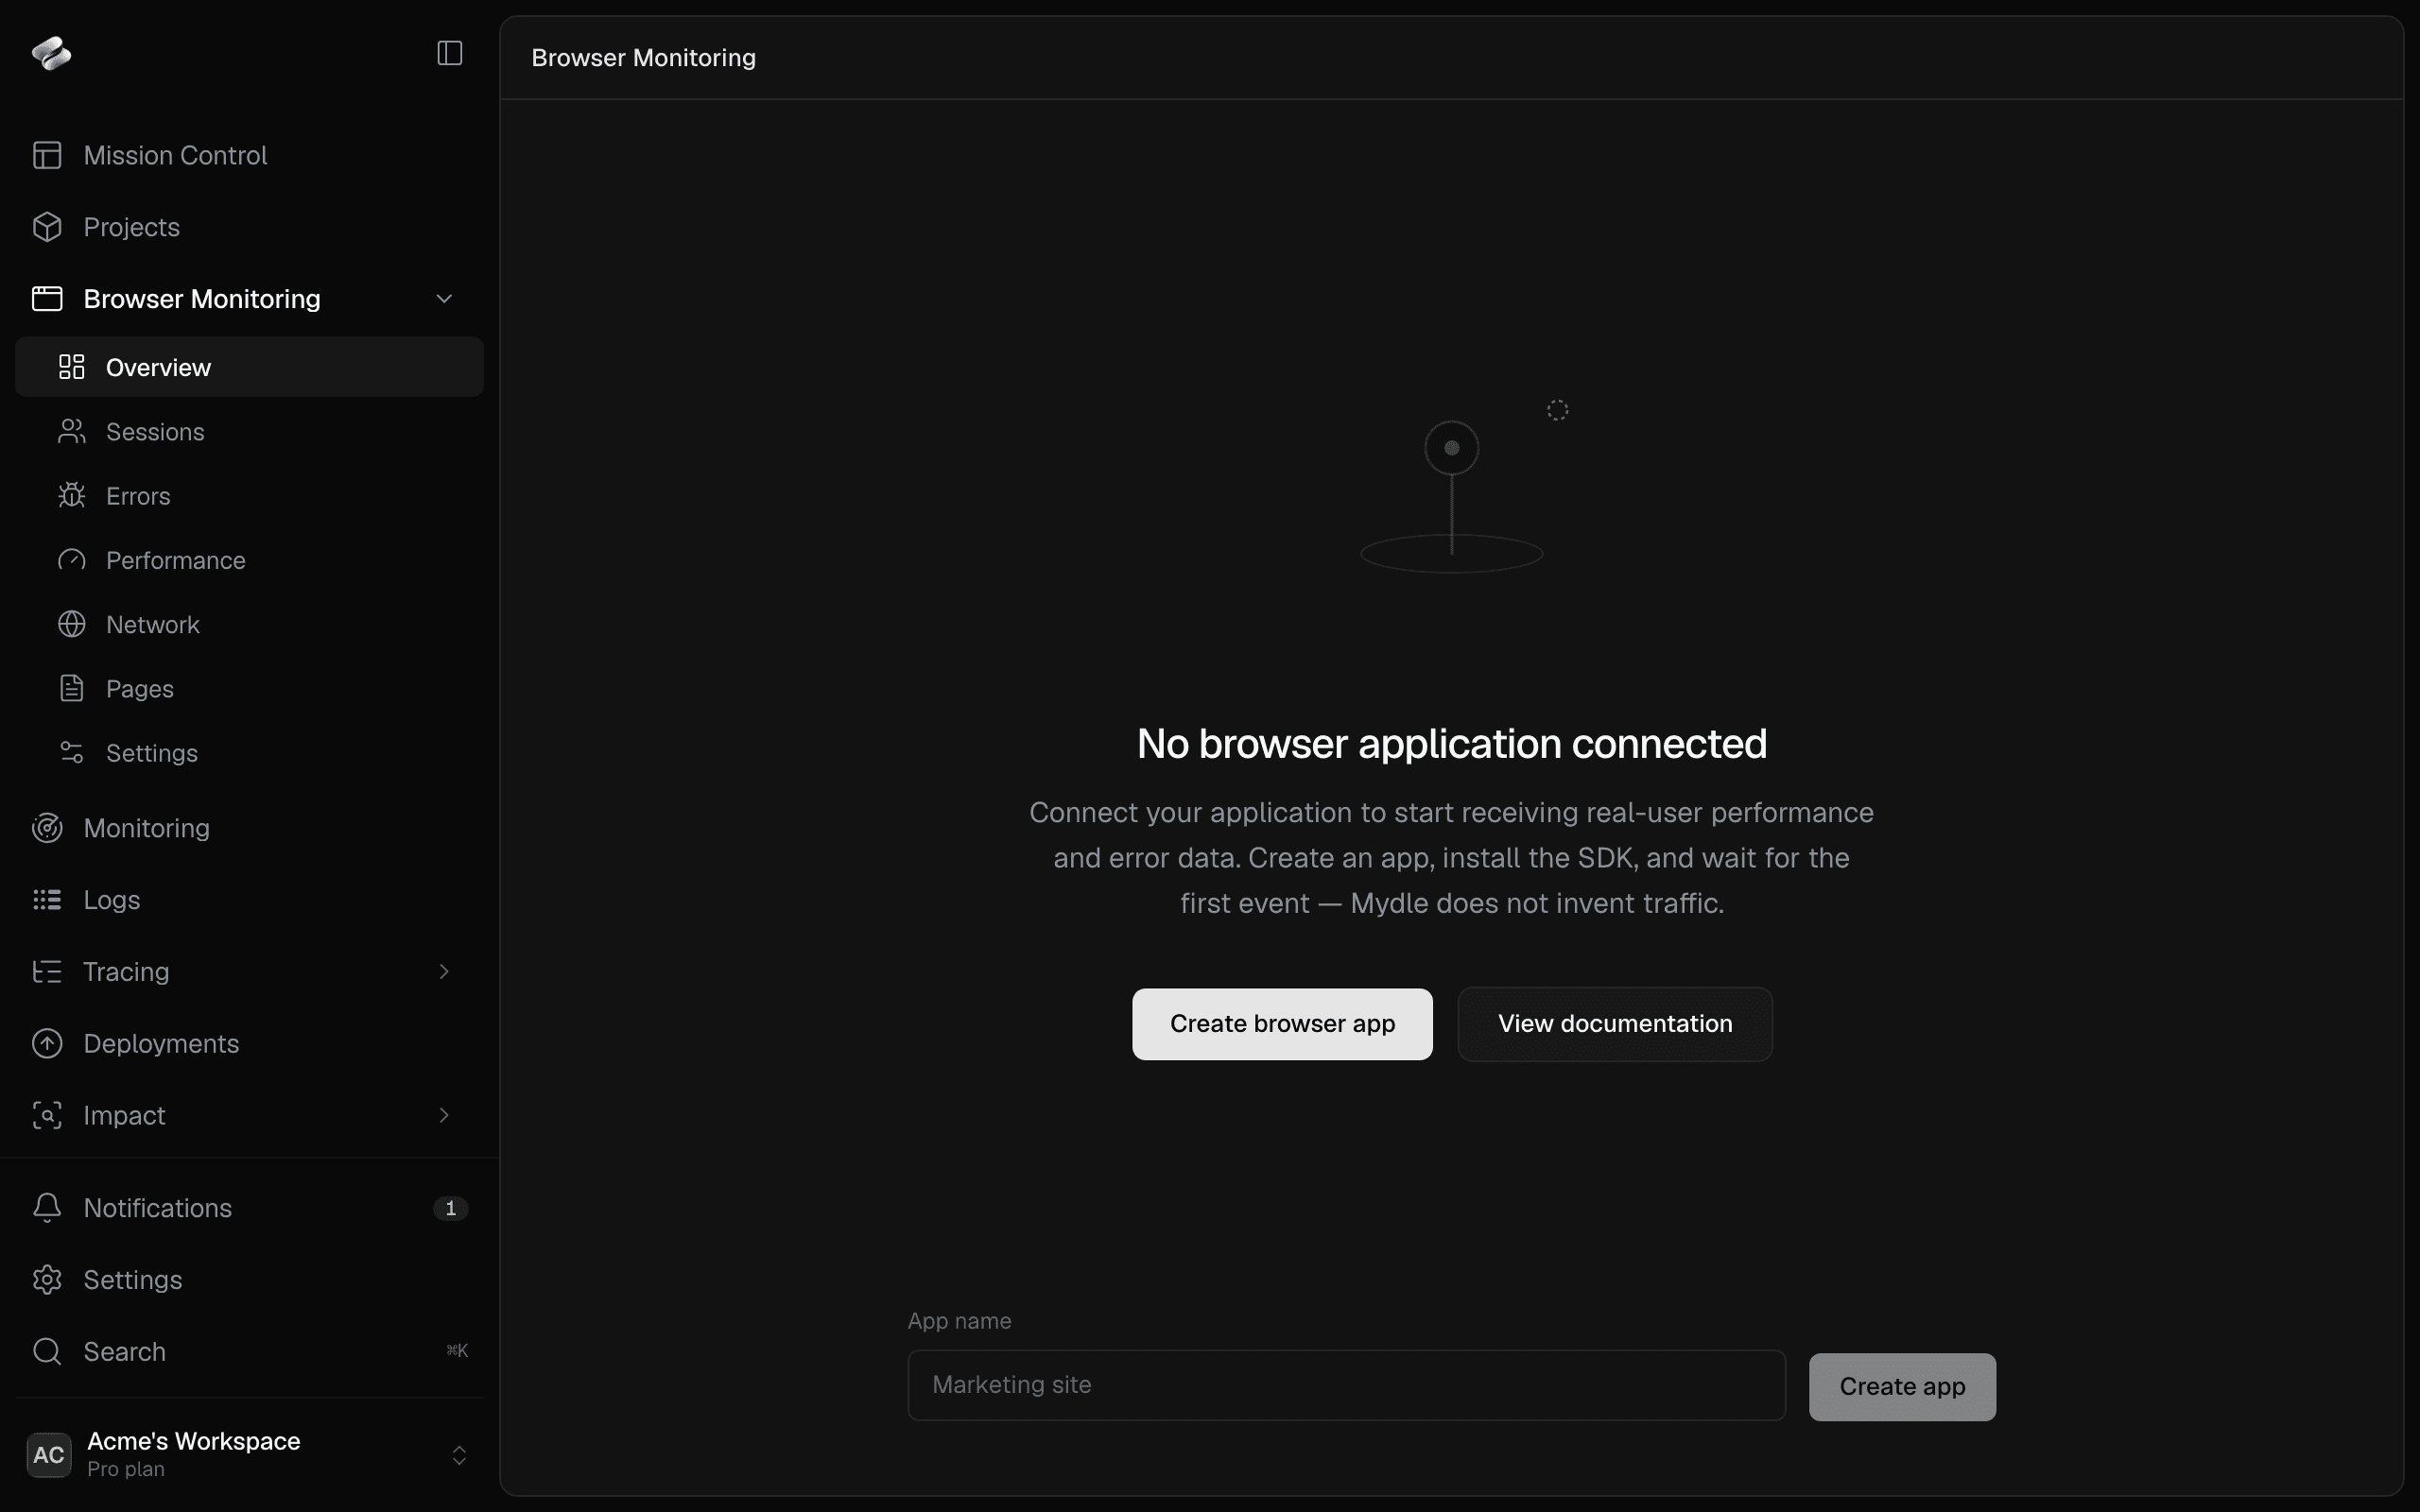This screenshot has height=1512, width=2420.
Task: Expand the Tracing submenu chevron
Action: pyautogui.click(x=444, y=971)
